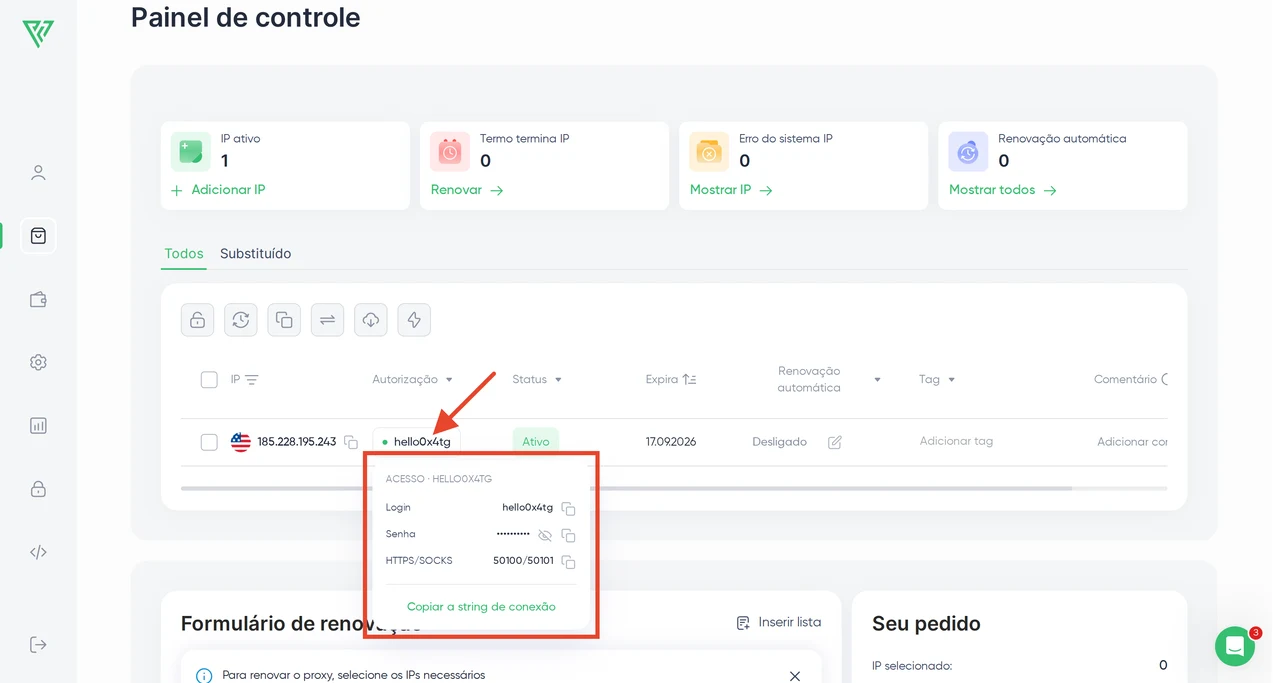Image resolution: width=1280 pixels, height=683 pixels.
Task: Expand the Autorização column dropdown
Action: (x=449, y=380)
